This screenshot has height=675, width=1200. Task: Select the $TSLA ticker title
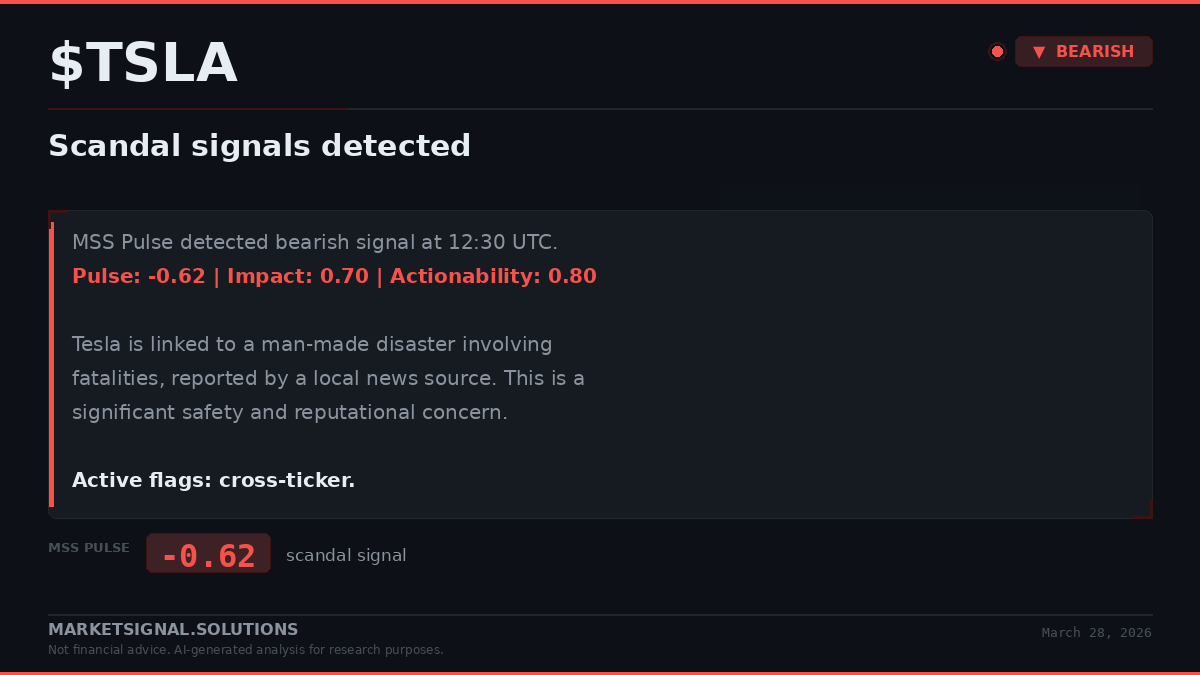tap(143, 64)
